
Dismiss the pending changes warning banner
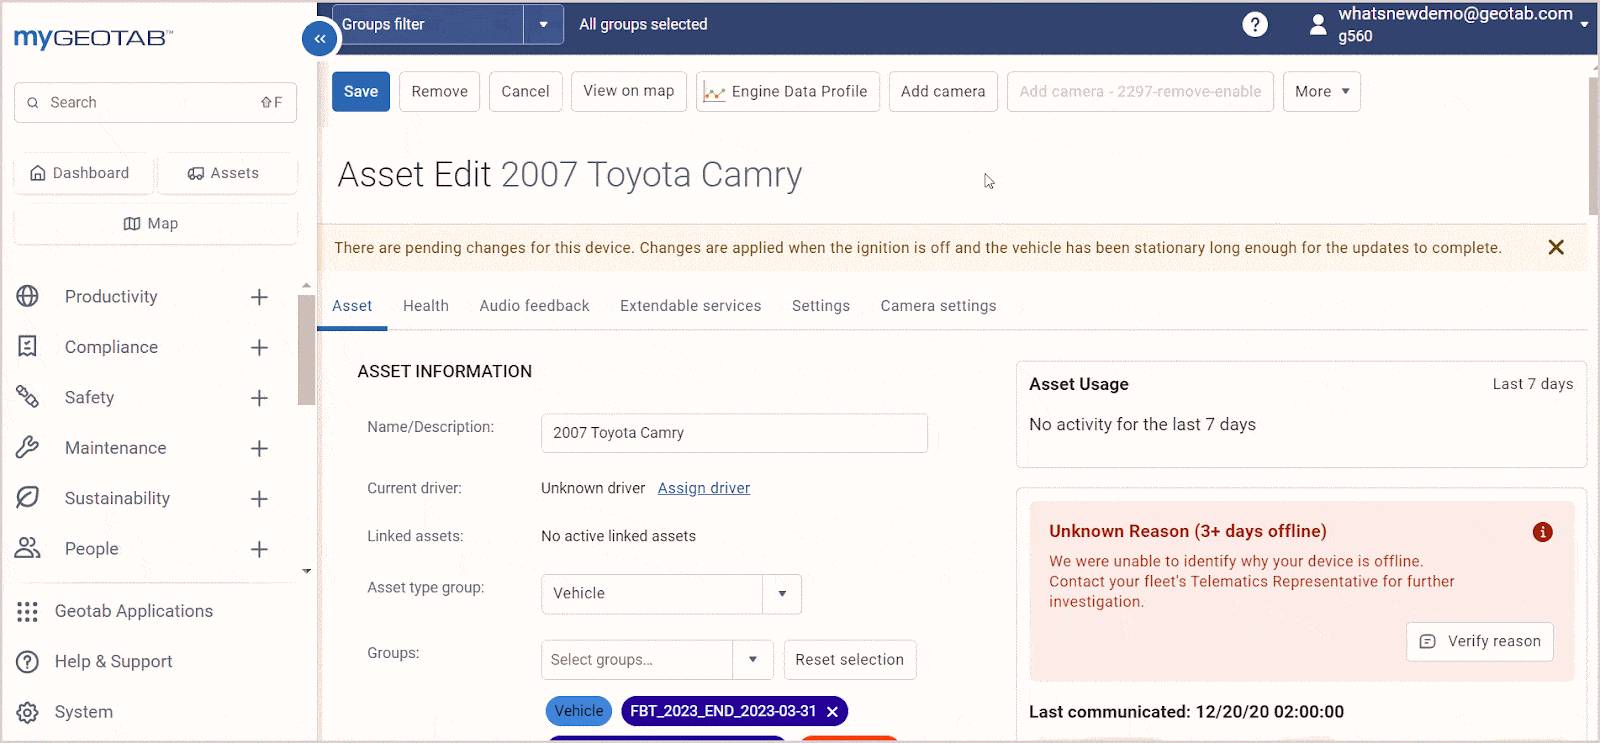coord(1556,247)
